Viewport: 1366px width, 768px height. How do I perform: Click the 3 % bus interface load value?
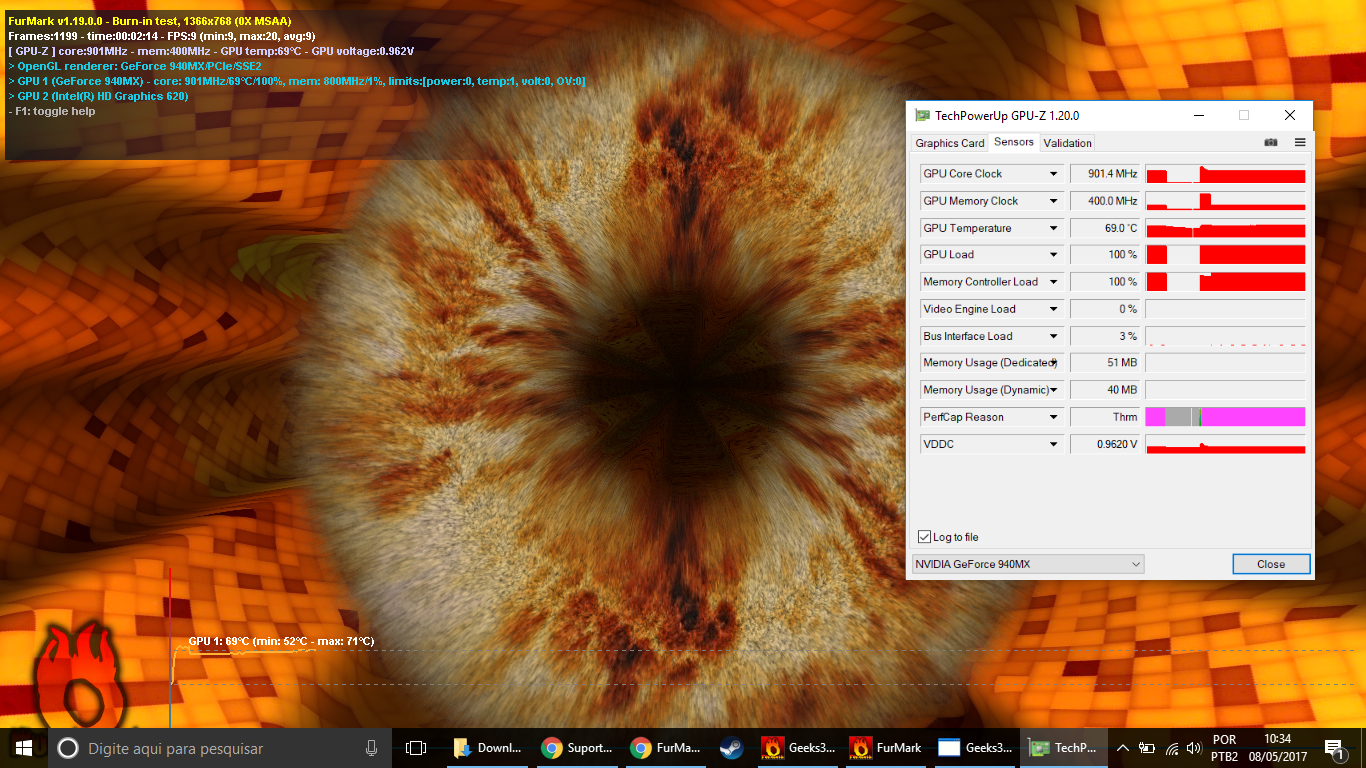[1105, 336]
